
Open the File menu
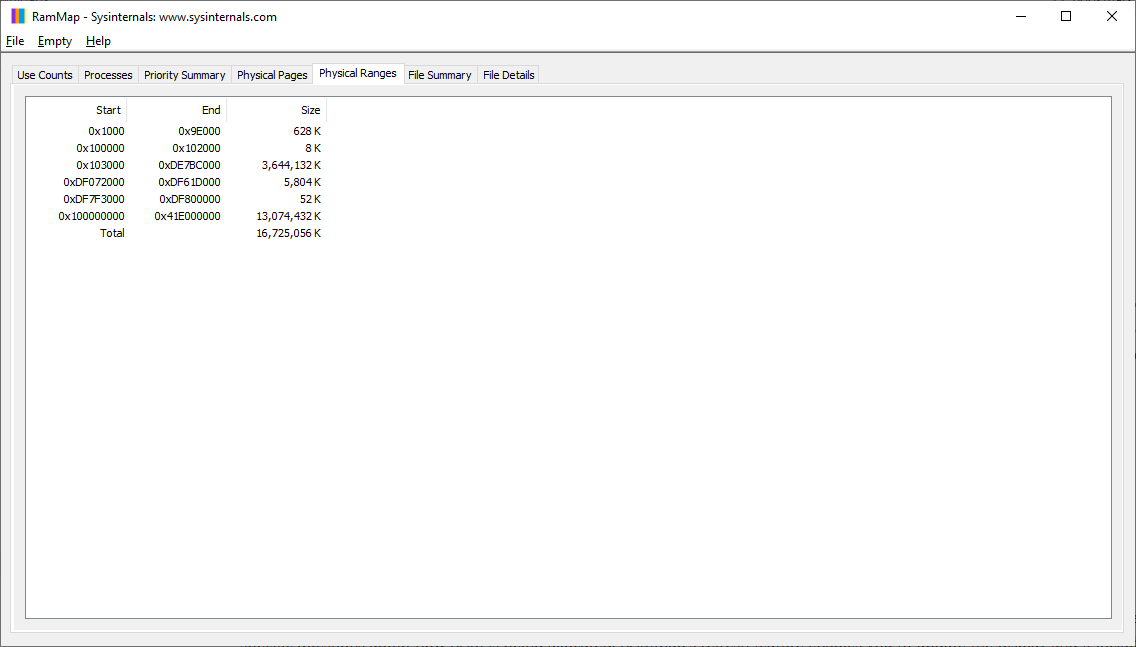[15, 41]
